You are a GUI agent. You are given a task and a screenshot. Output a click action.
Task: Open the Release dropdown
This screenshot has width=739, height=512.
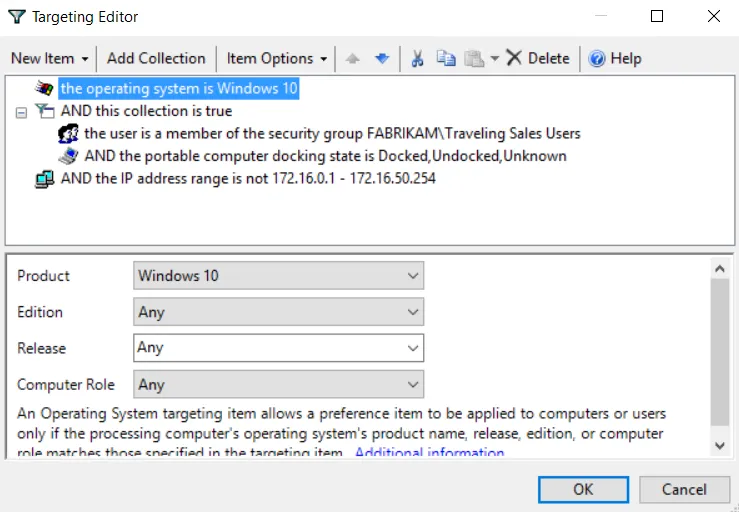click(279, 348)
